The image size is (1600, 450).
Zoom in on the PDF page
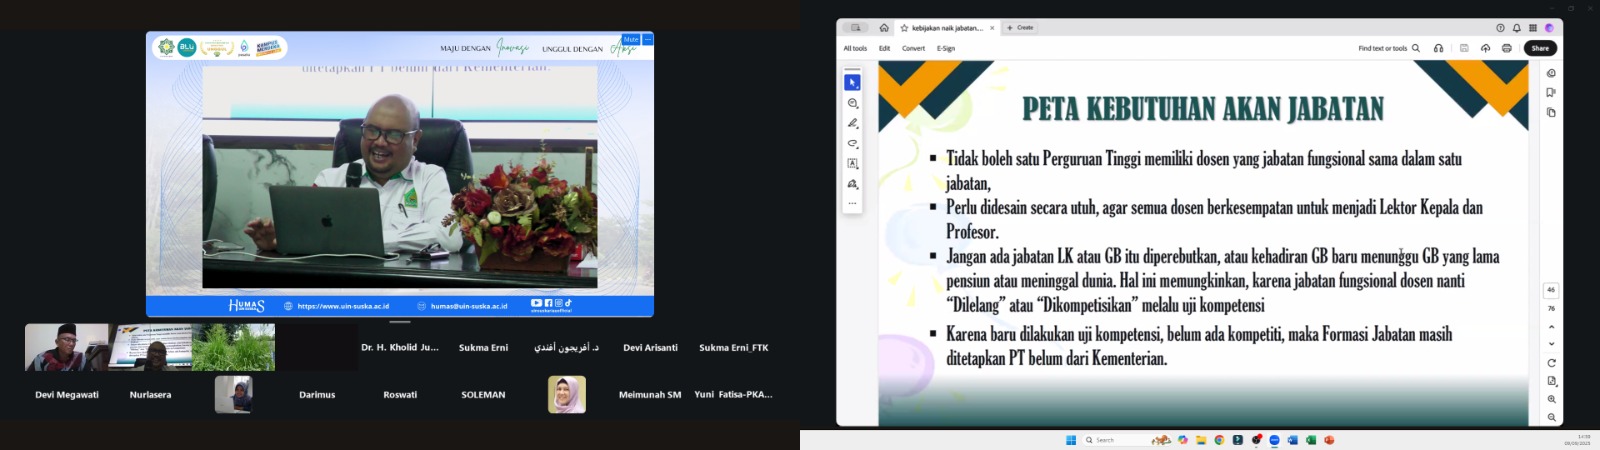click(x=1551, y=399)
